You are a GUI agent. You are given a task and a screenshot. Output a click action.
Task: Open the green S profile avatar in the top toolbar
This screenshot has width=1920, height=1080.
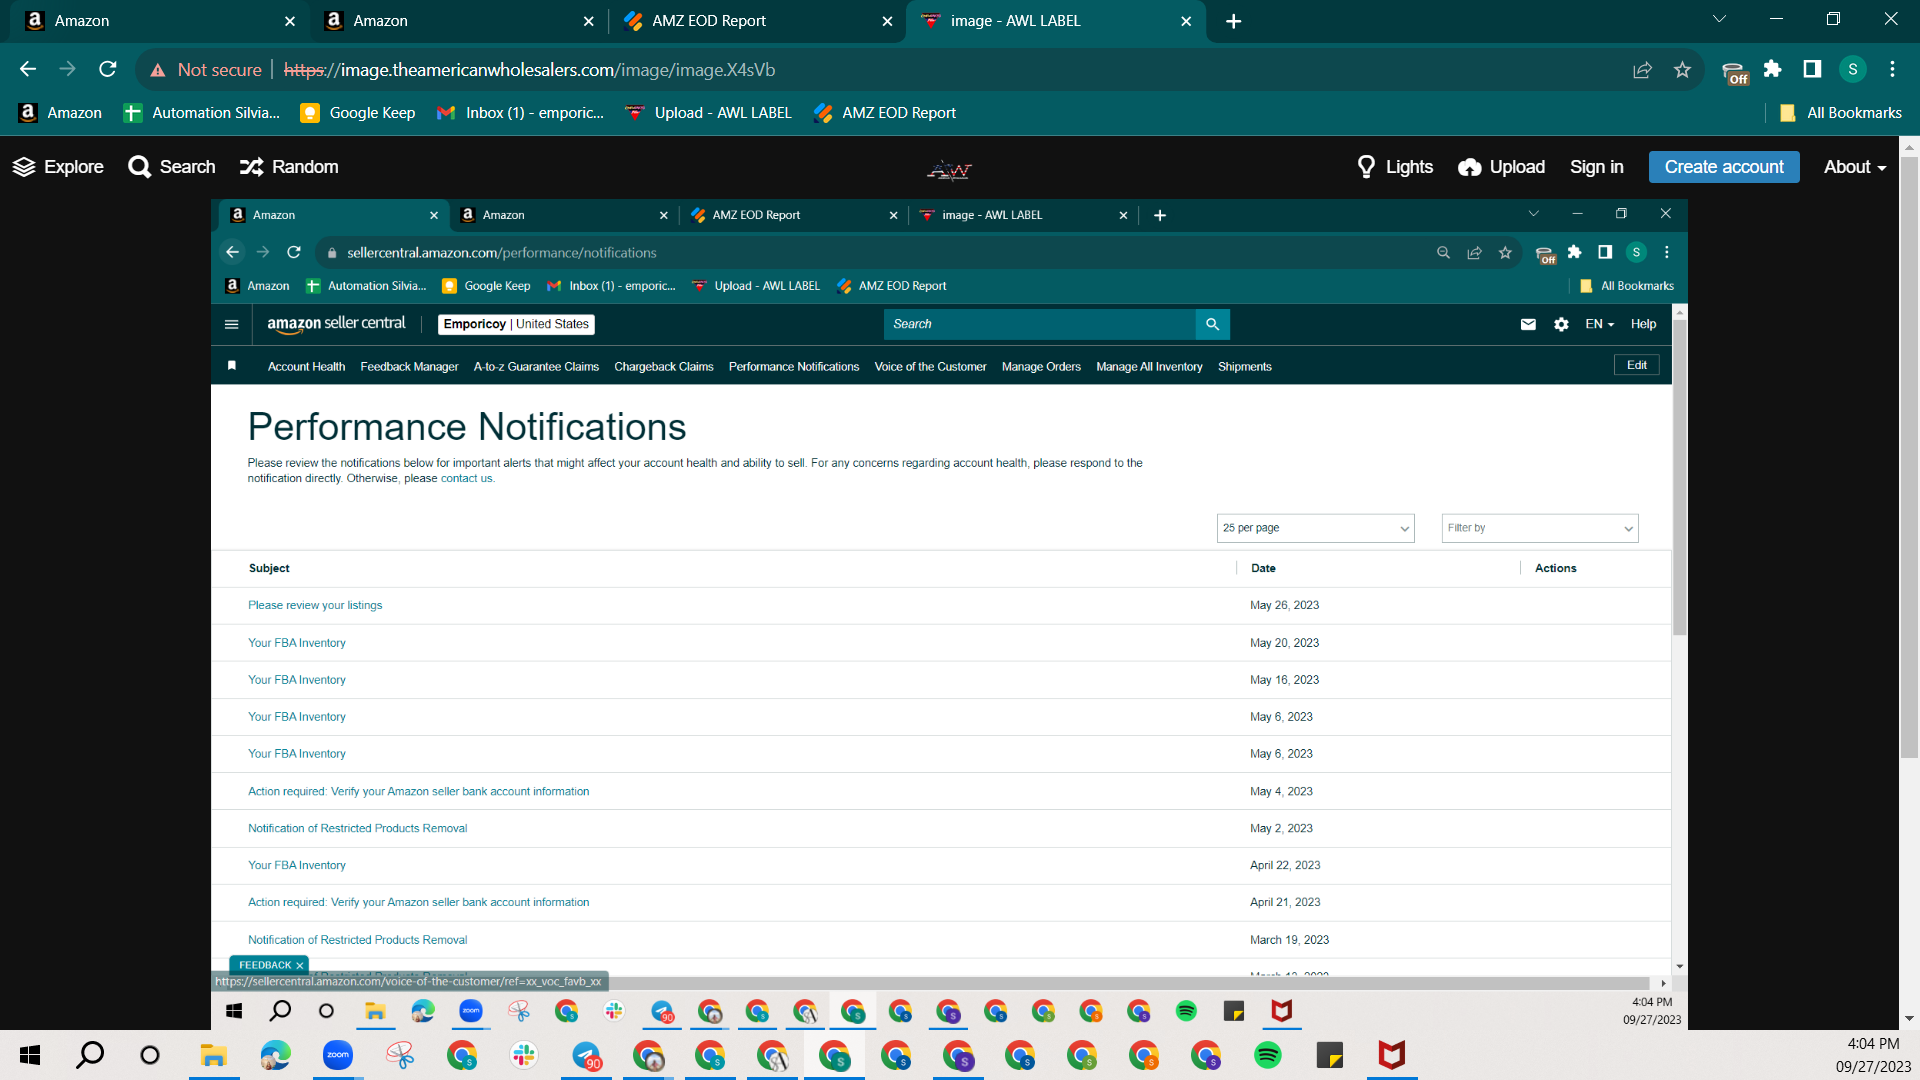tap(1853, 69)
